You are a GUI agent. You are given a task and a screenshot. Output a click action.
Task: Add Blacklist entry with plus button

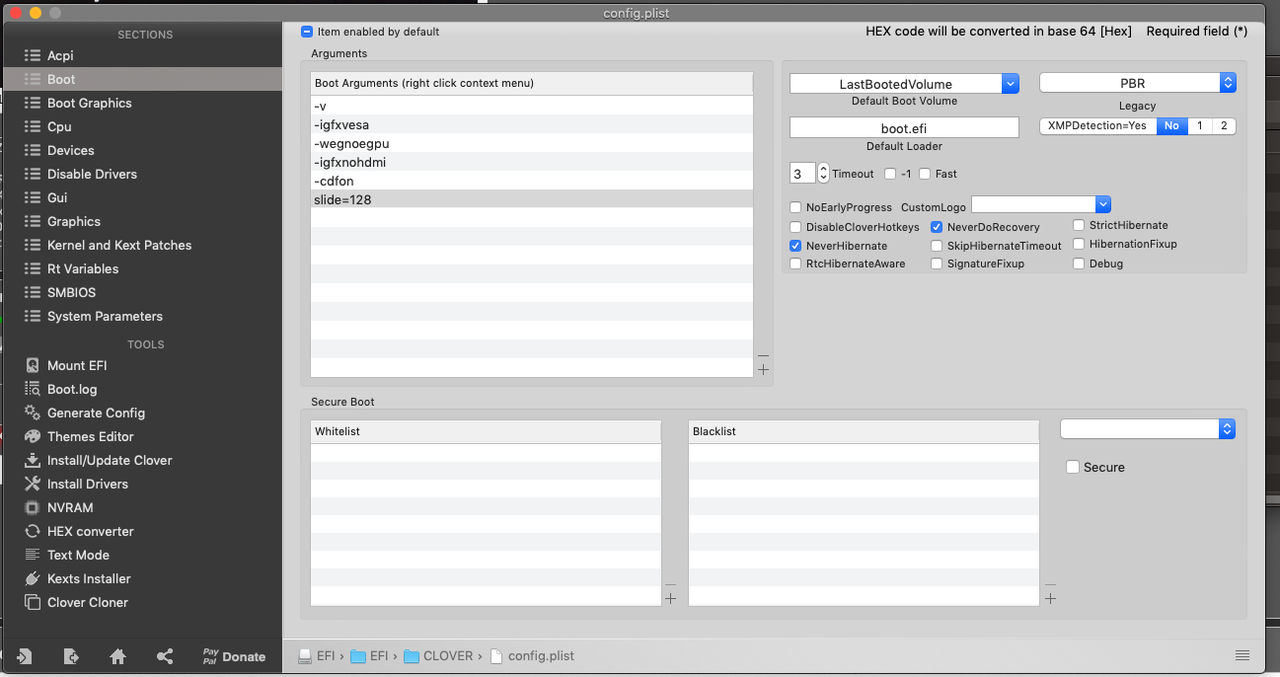click(x=1050, y=599)
